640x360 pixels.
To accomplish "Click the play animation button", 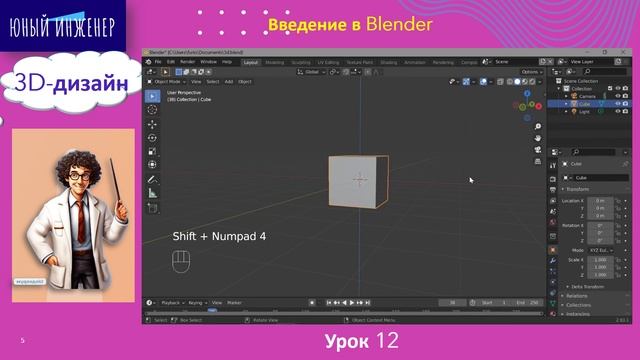I will tap(352, 303).
